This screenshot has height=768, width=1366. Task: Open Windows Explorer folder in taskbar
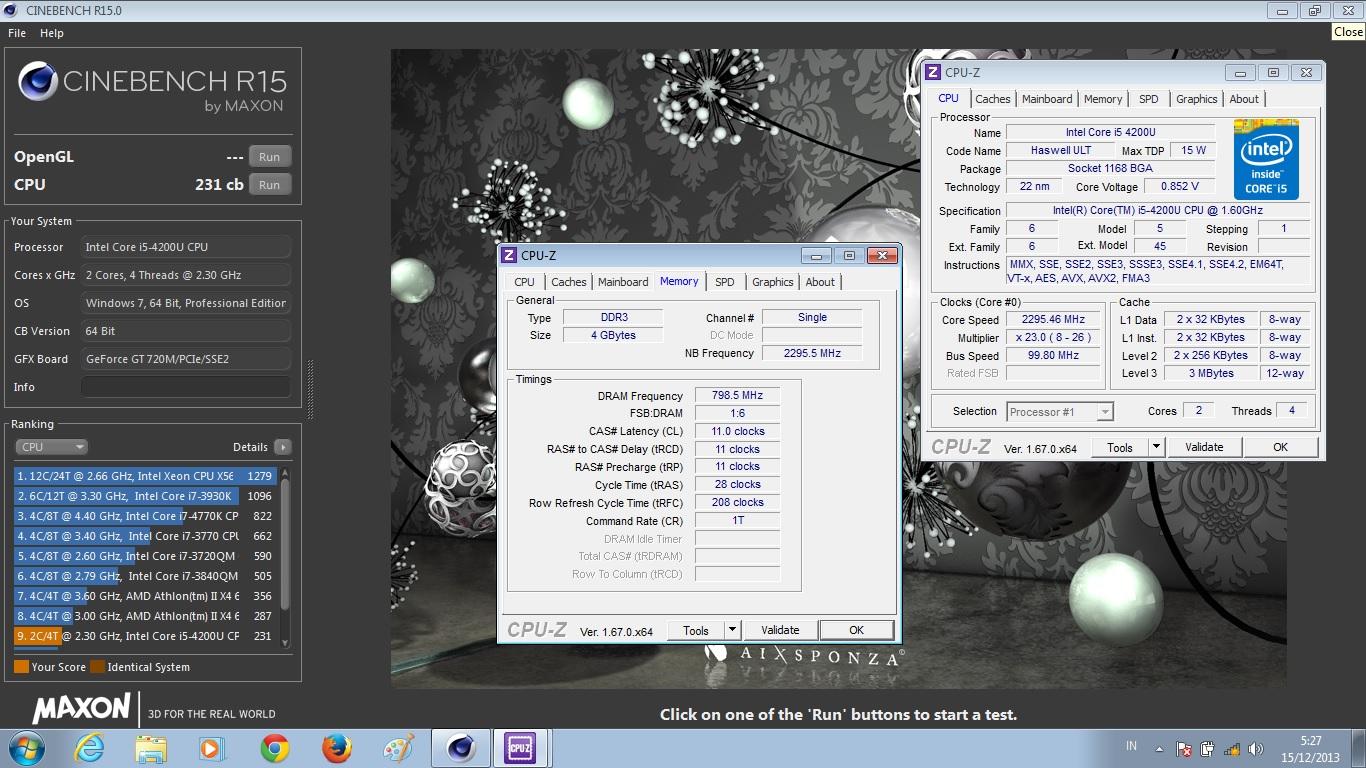click(151, 748)
